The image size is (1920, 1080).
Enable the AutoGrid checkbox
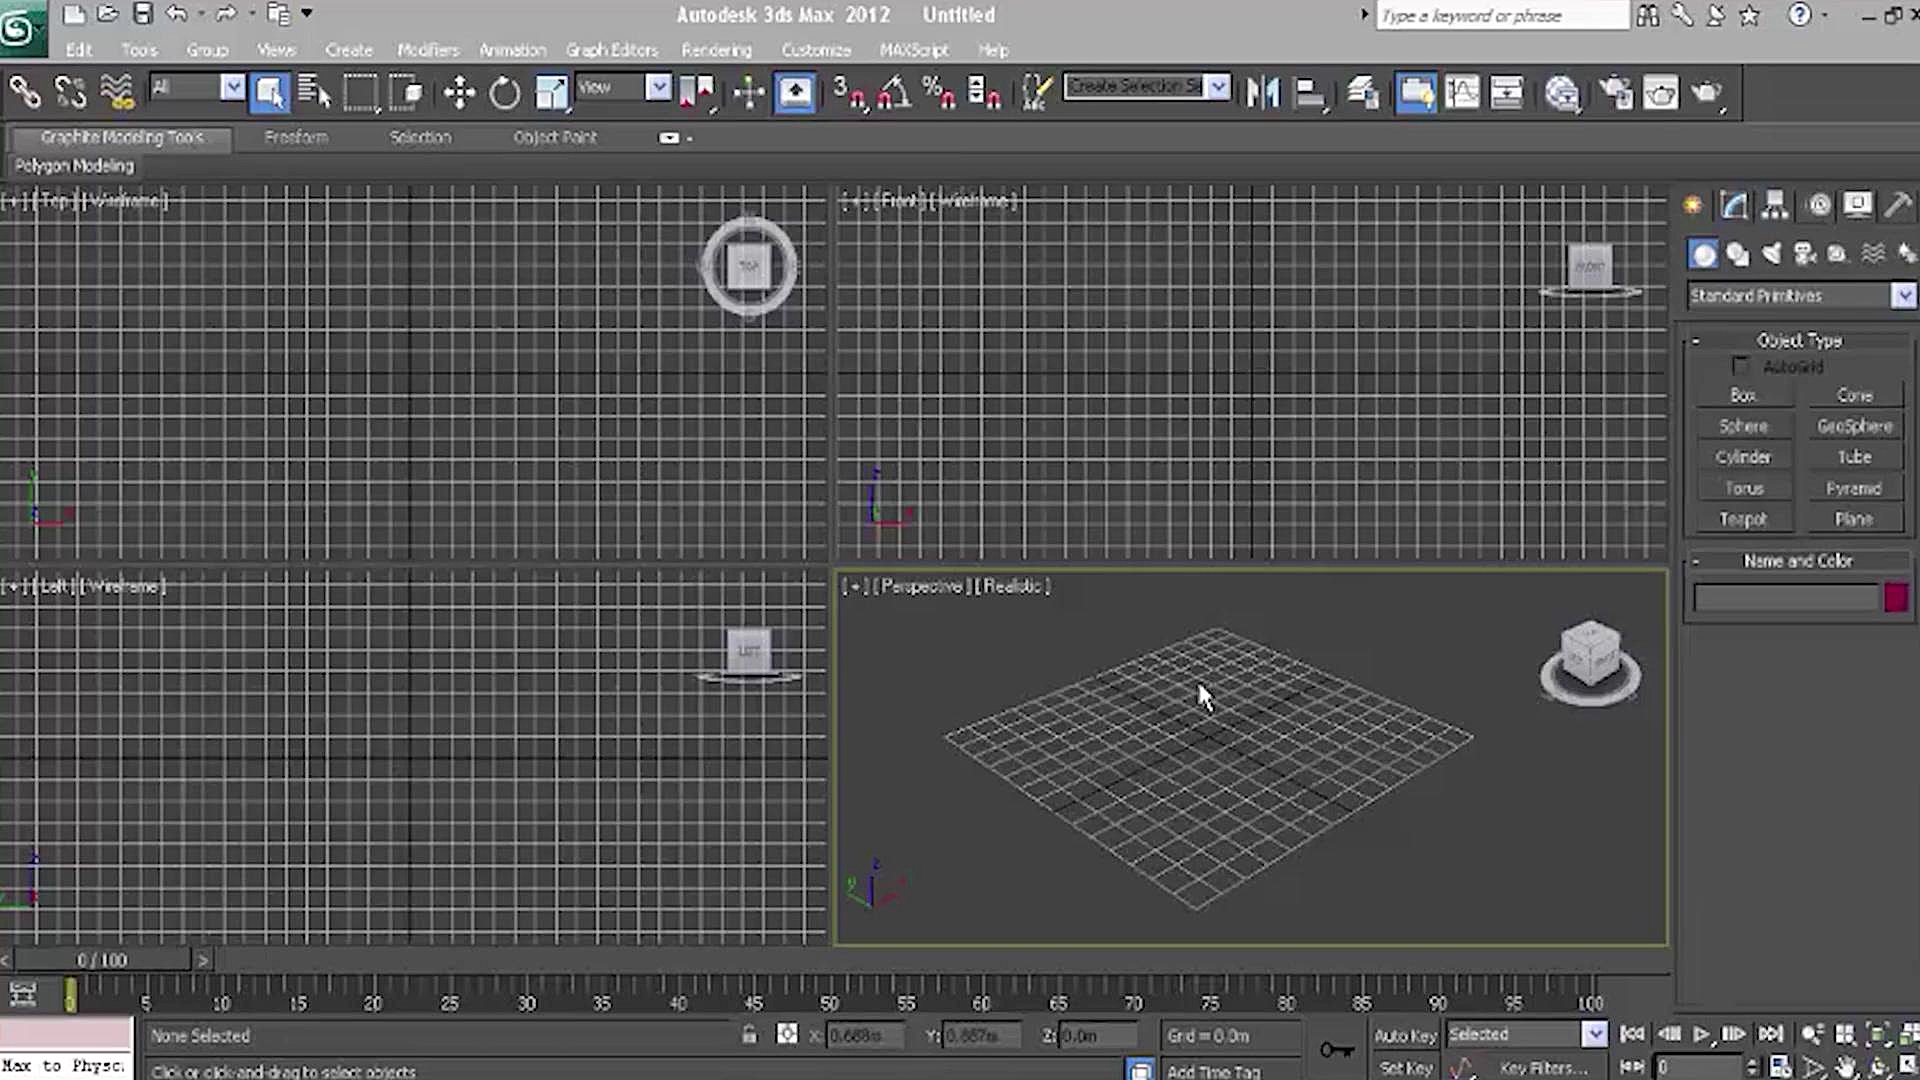pos(1740,366)
